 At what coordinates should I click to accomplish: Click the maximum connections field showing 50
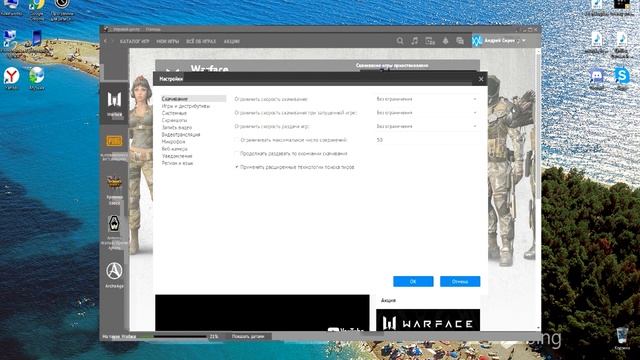coord(426,140)
